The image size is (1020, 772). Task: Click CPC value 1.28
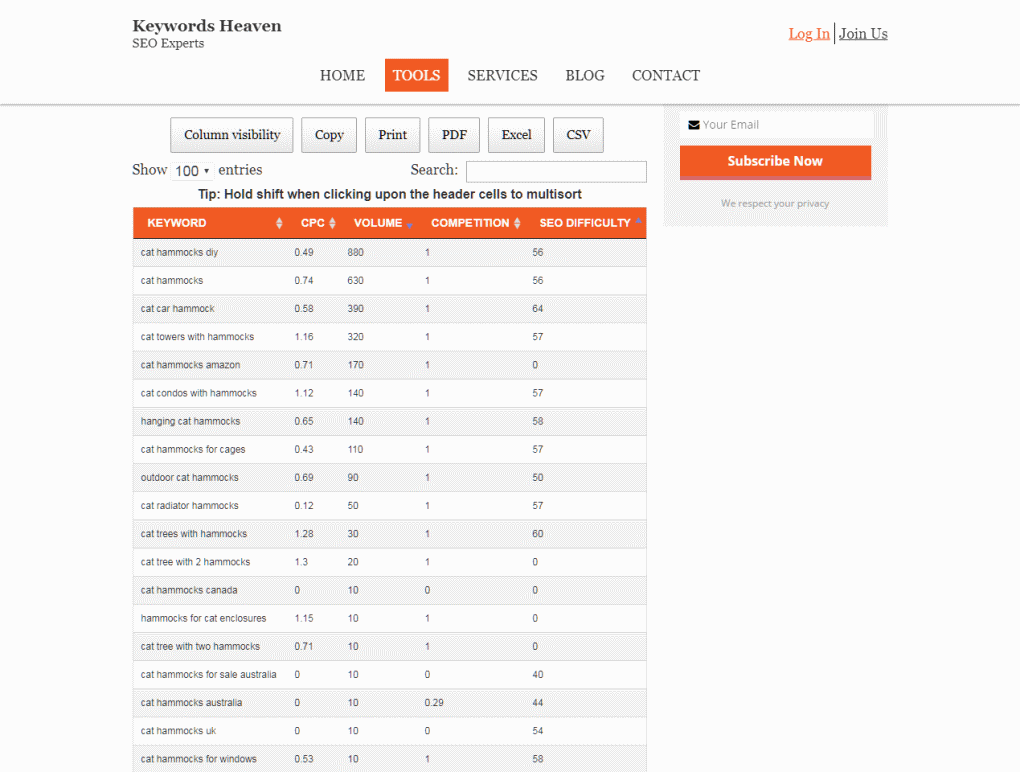point(304,534)
